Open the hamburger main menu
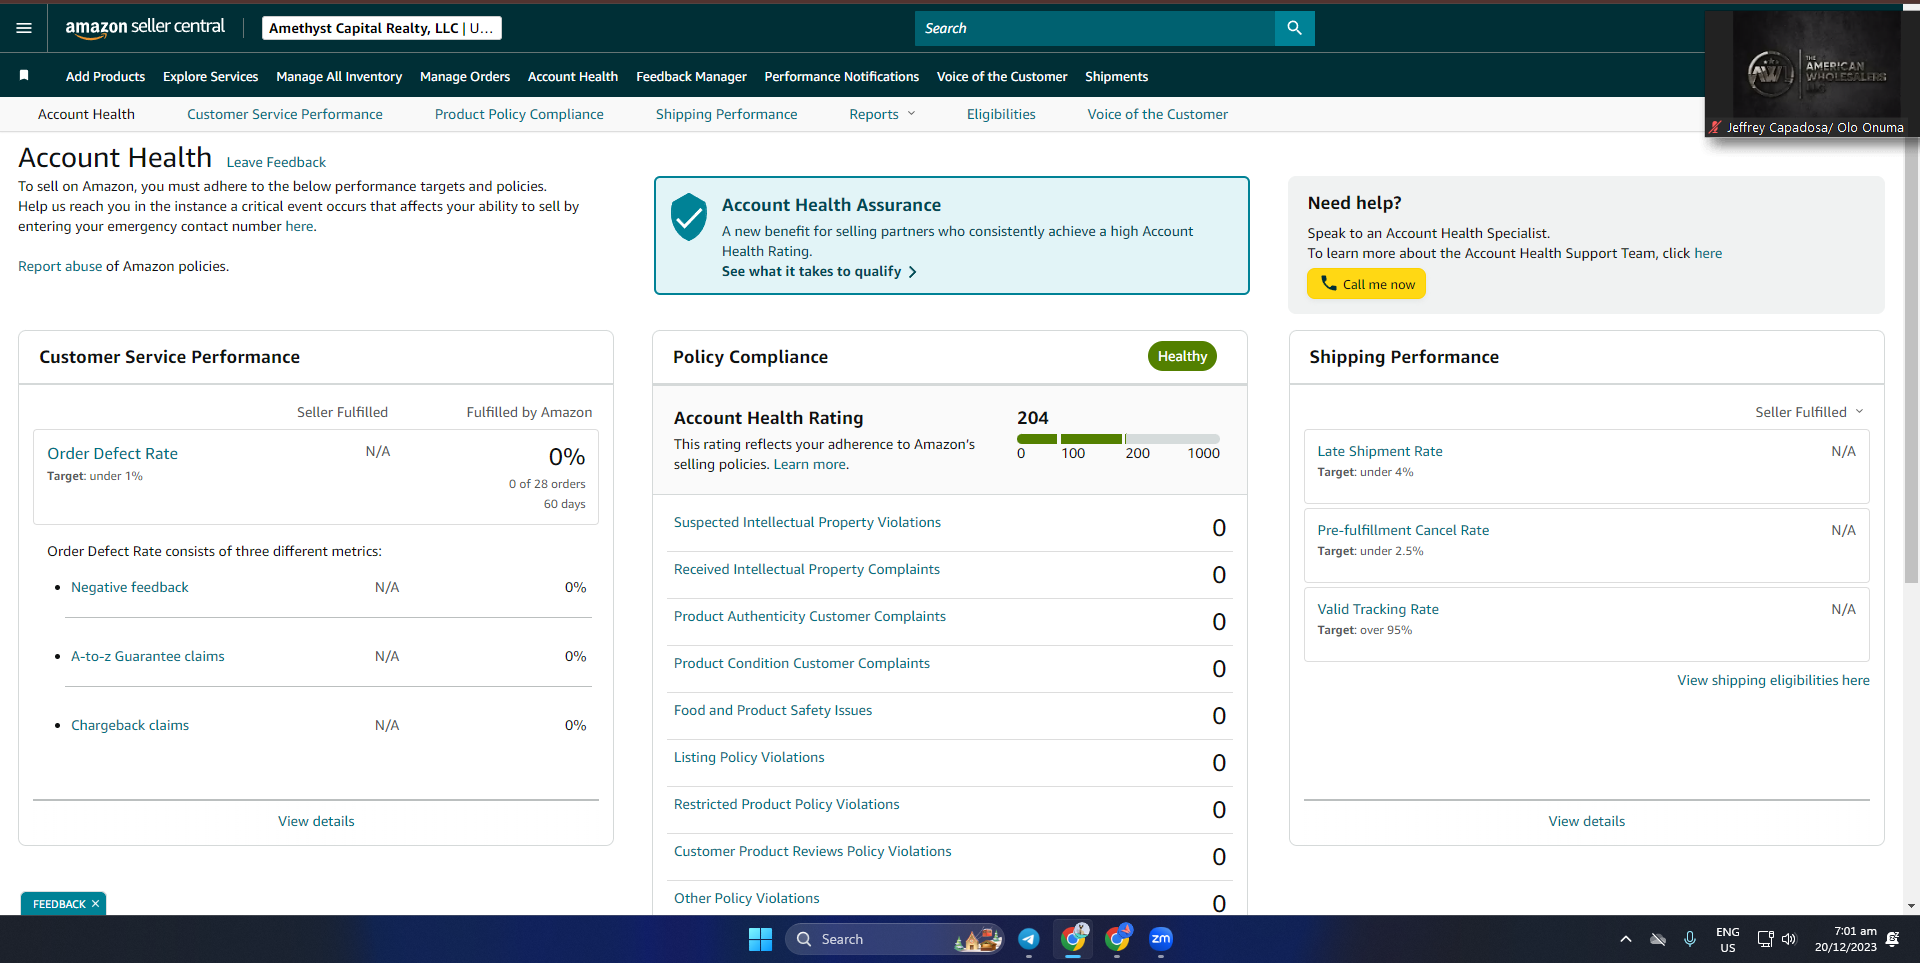1920x963 pixels. coord(24,28)
